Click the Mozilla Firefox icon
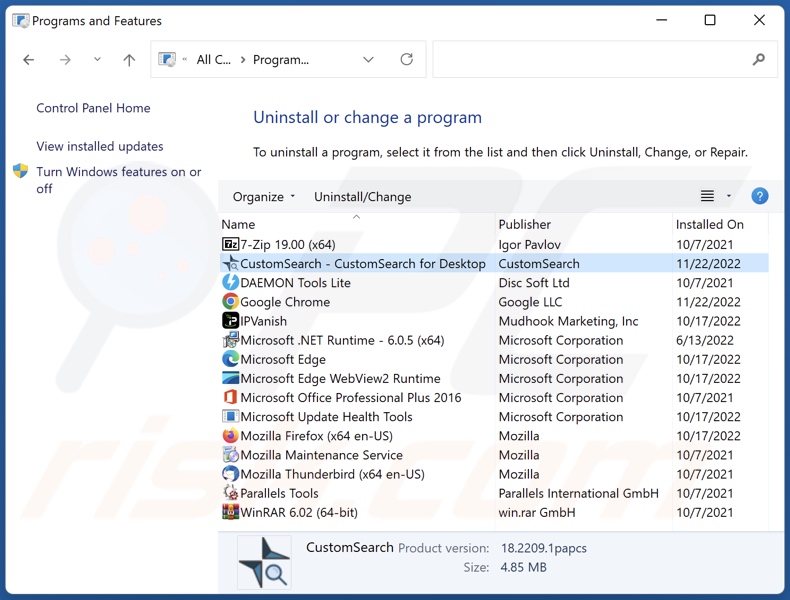This screenshot has height=600, width=790. pyautogui.click(x=230, y=435)
